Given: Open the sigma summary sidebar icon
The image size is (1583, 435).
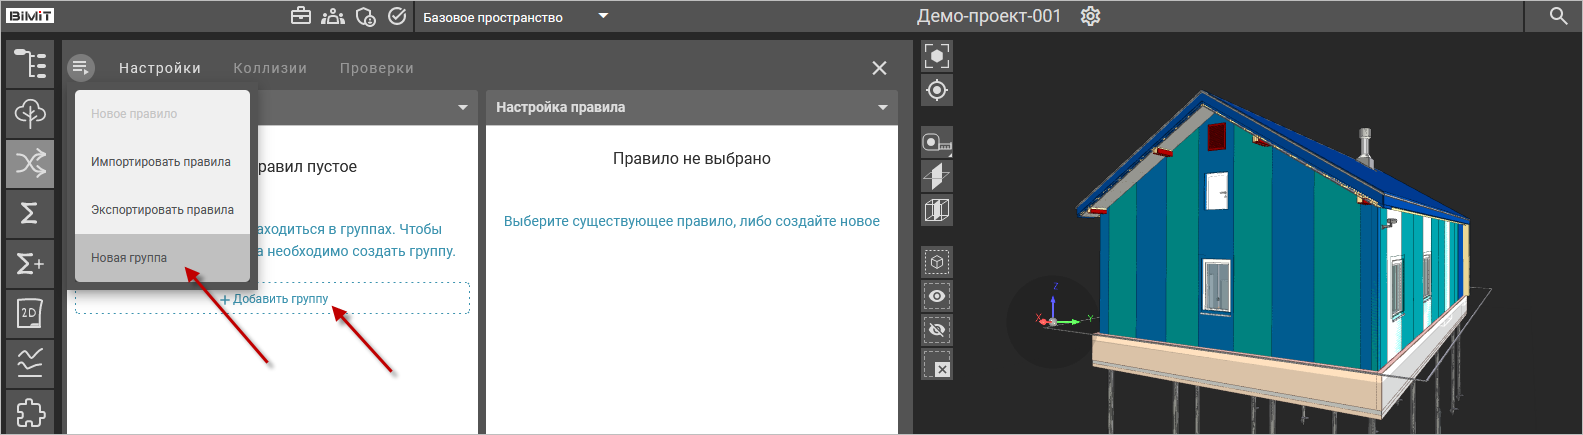Looking at the screenshot, I should (30, 213).
